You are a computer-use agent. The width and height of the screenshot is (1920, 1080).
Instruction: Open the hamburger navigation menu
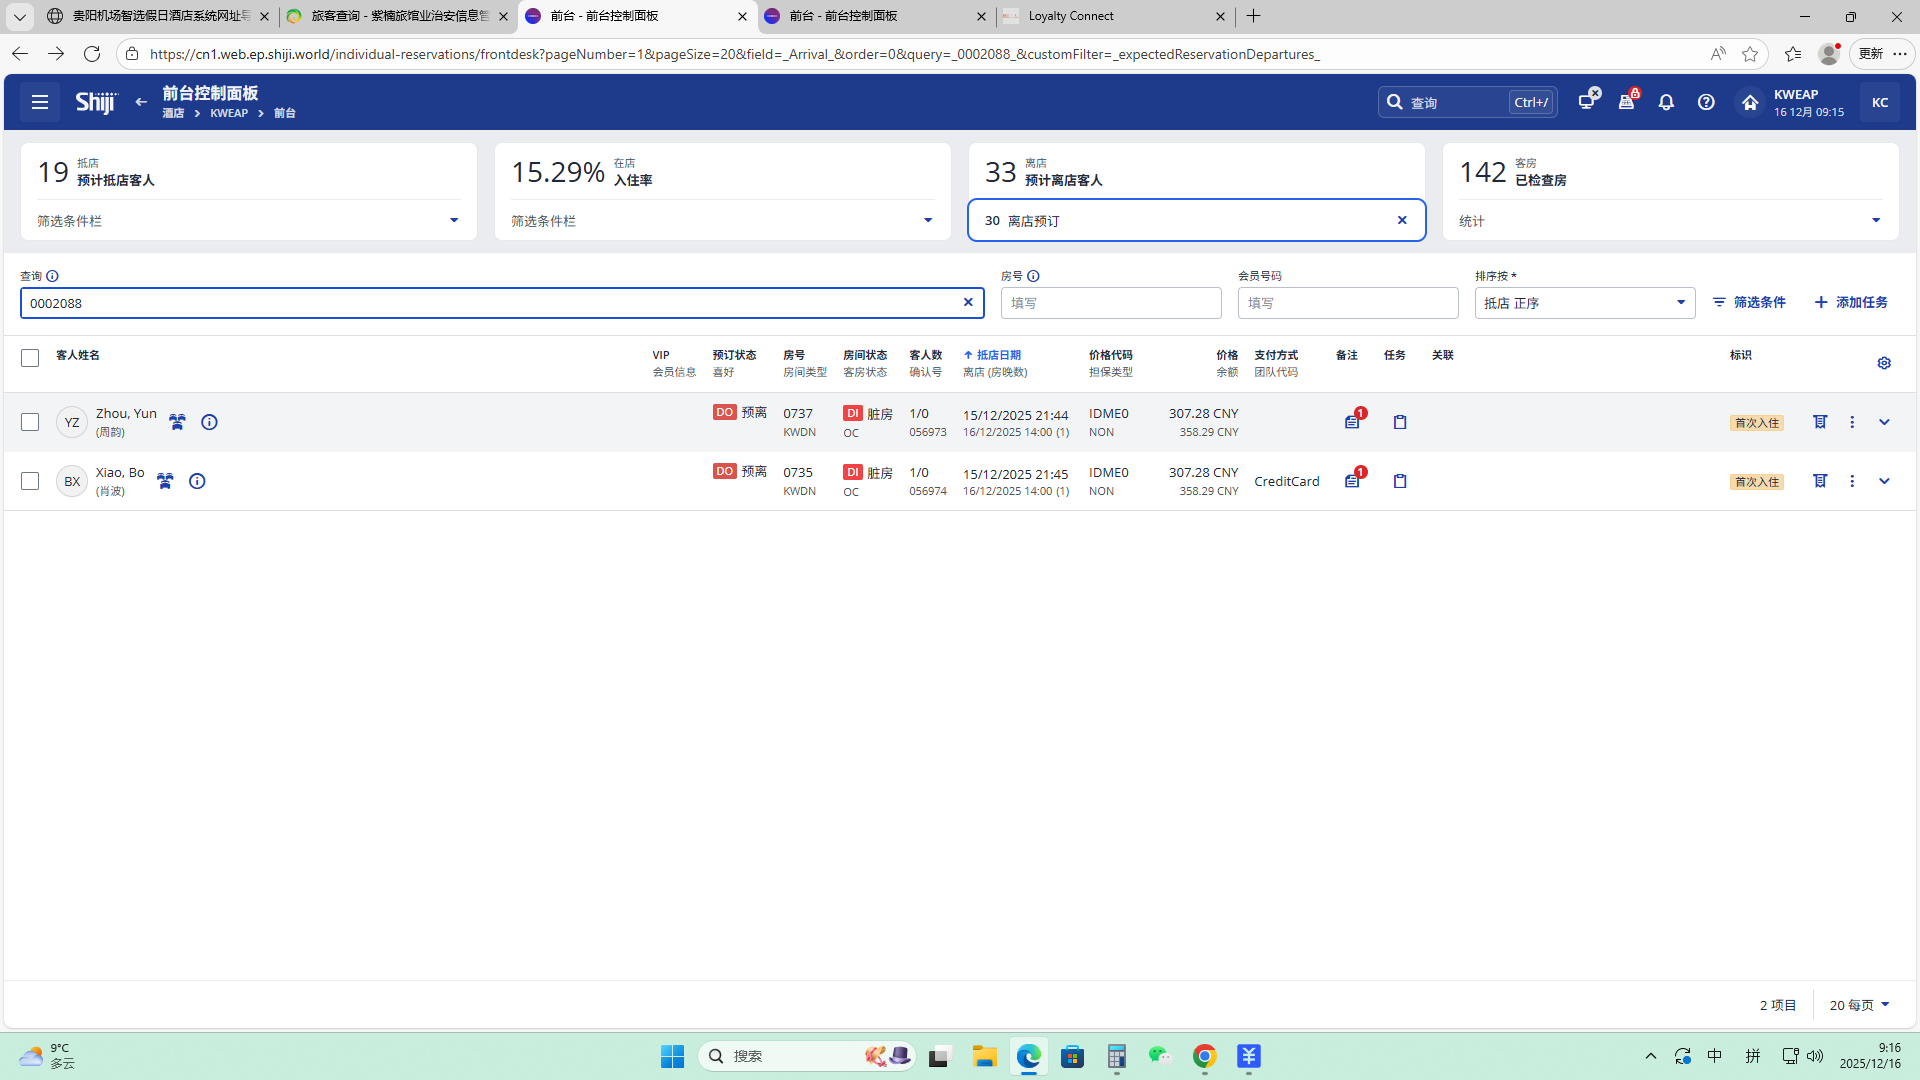click(40, 102)
